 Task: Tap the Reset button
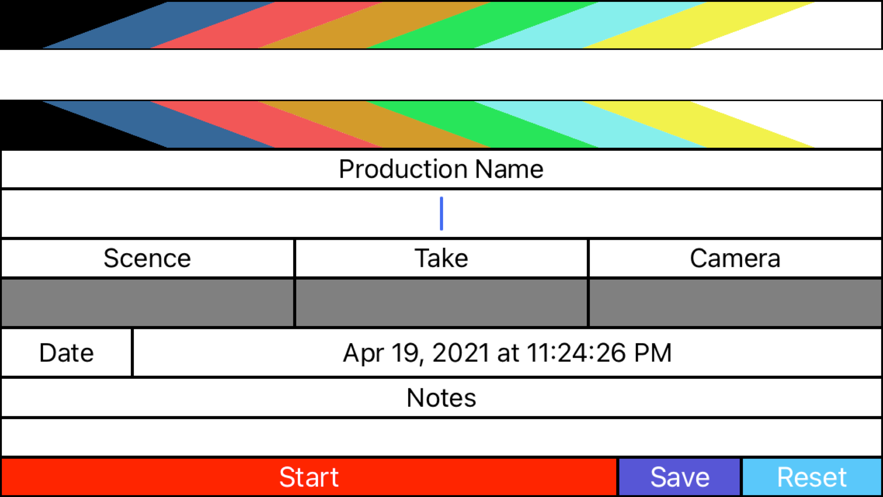[x=812, y=477]
